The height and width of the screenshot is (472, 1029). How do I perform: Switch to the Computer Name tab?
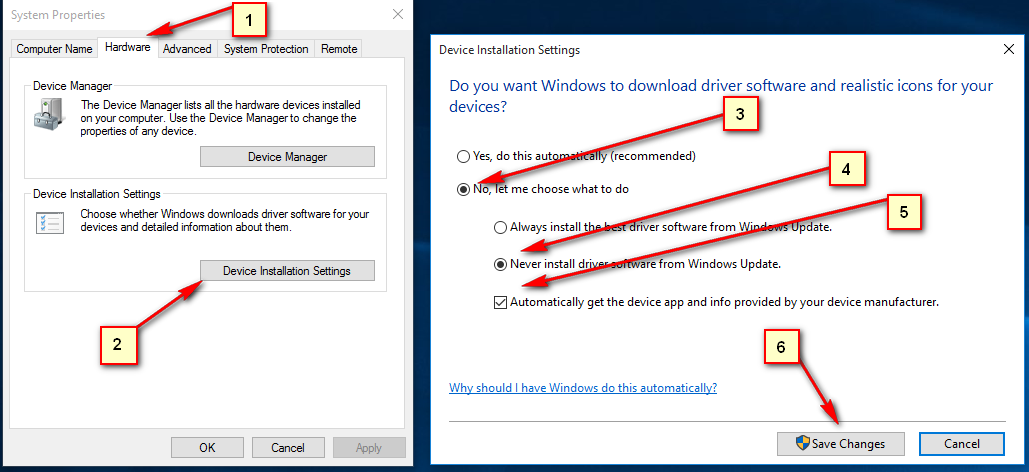pyautogui.click(x=54, y=49)
